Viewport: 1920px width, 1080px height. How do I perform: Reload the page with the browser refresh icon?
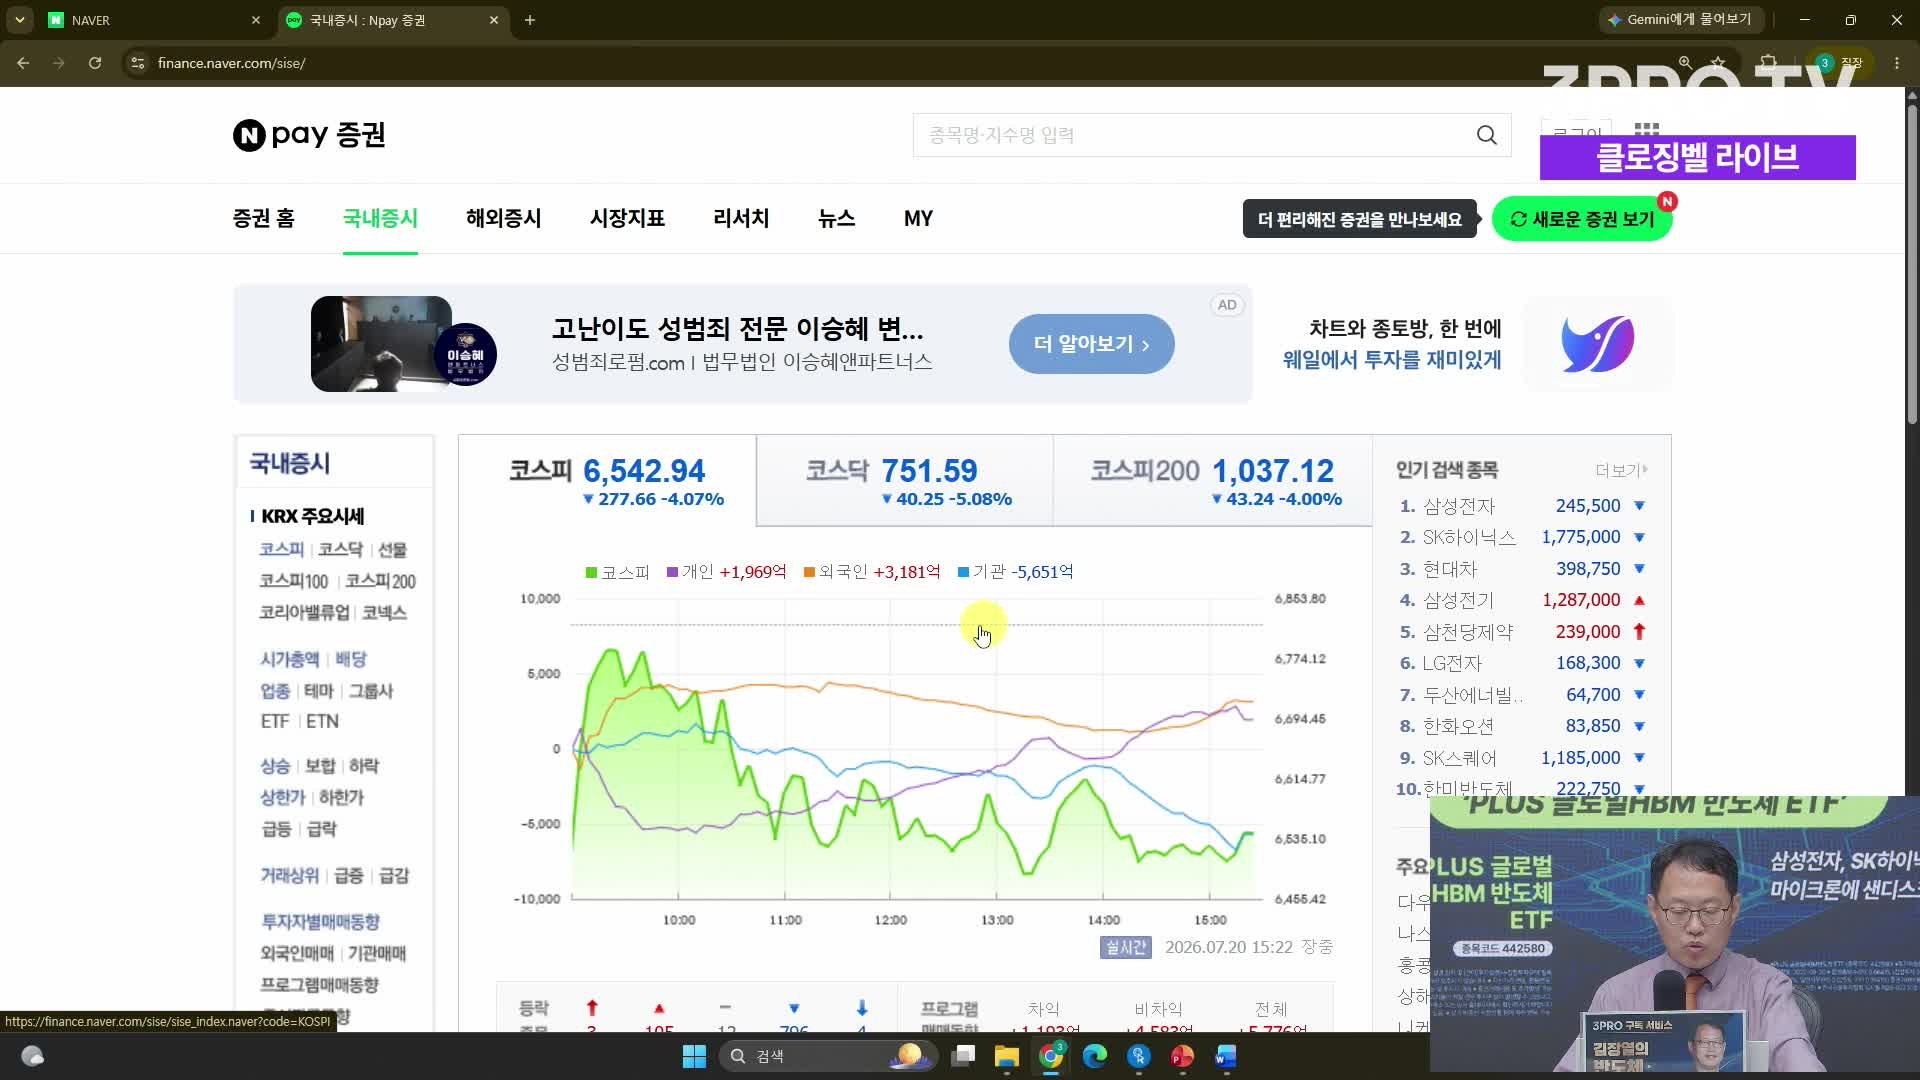tap(95, 63)
